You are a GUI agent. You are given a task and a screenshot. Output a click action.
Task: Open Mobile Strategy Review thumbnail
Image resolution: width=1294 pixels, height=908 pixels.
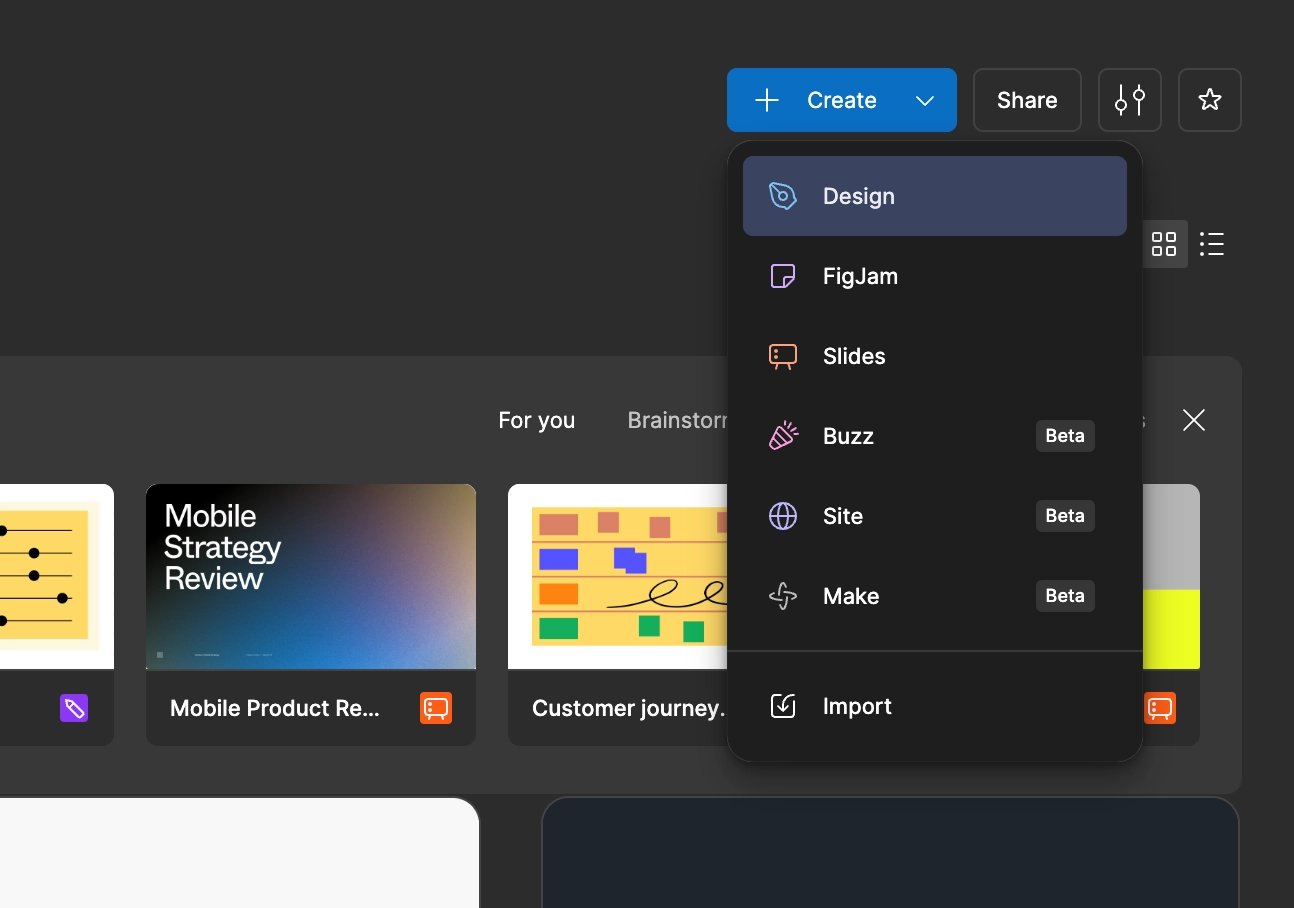point(311,577)
